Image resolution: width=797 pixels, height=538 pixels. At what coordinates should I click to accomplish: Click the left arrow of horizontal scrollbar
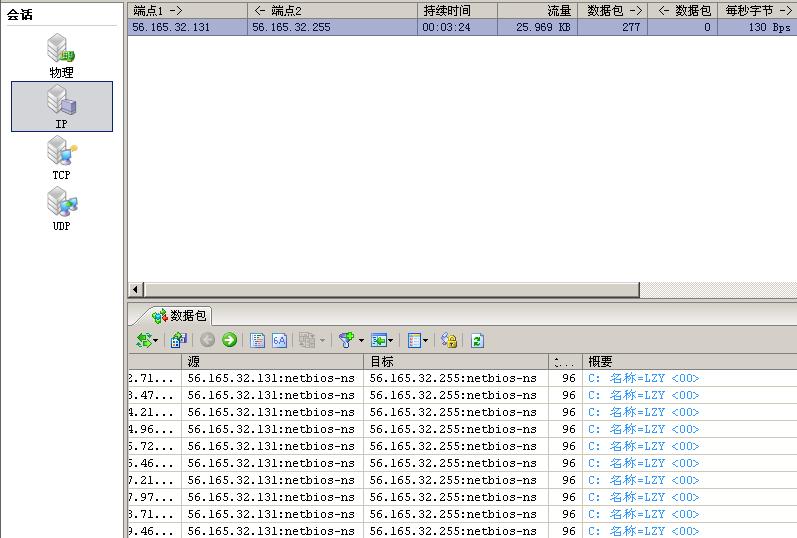(x=135, y=289)
